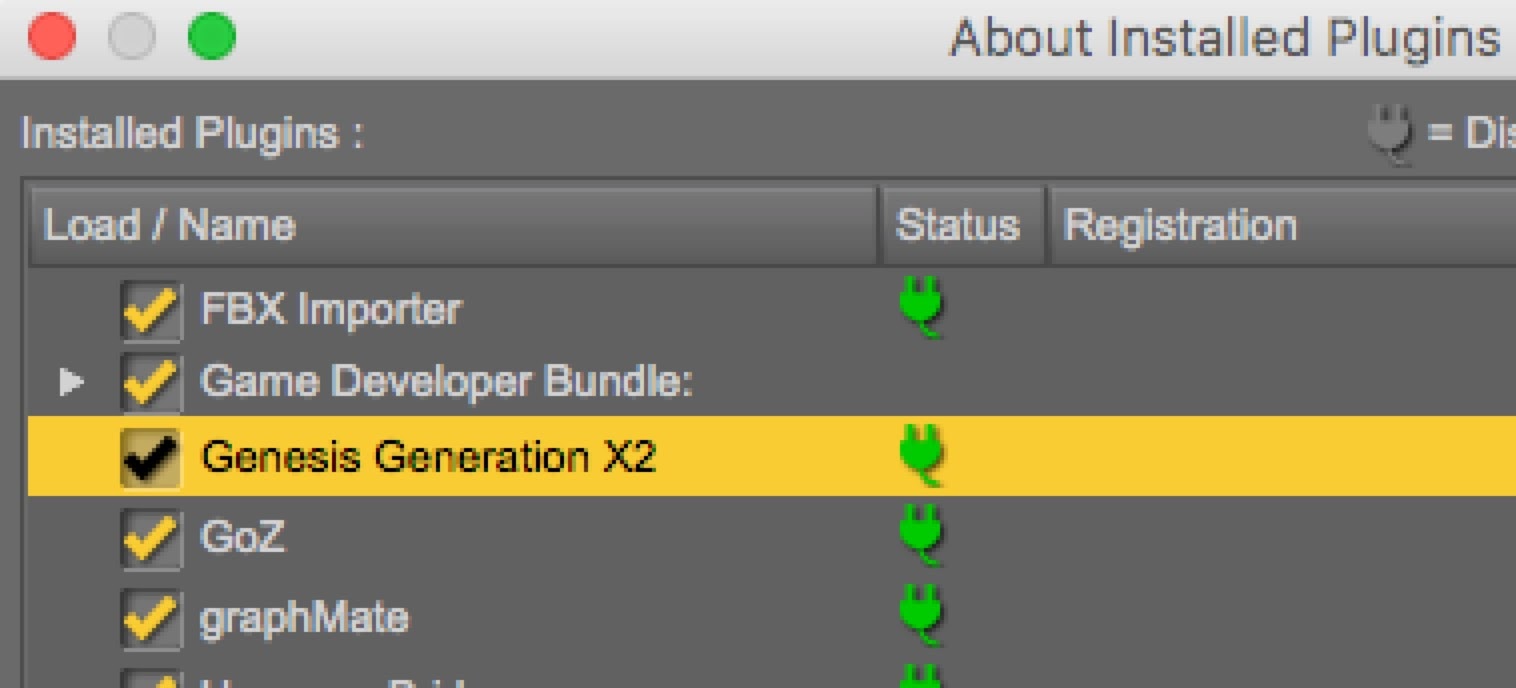Select the graphMate plugin row
The image size is (1516, 688).
304,617
